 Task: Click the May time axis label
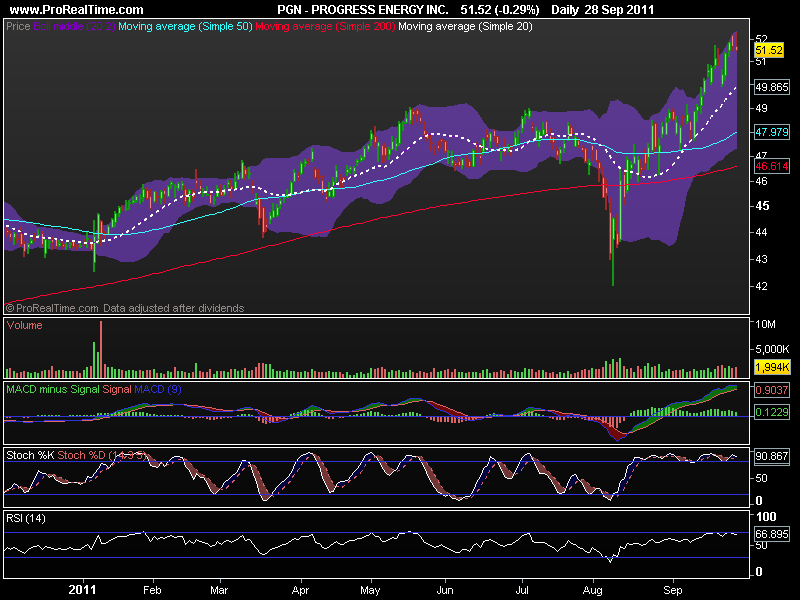[x=370, y=590]
